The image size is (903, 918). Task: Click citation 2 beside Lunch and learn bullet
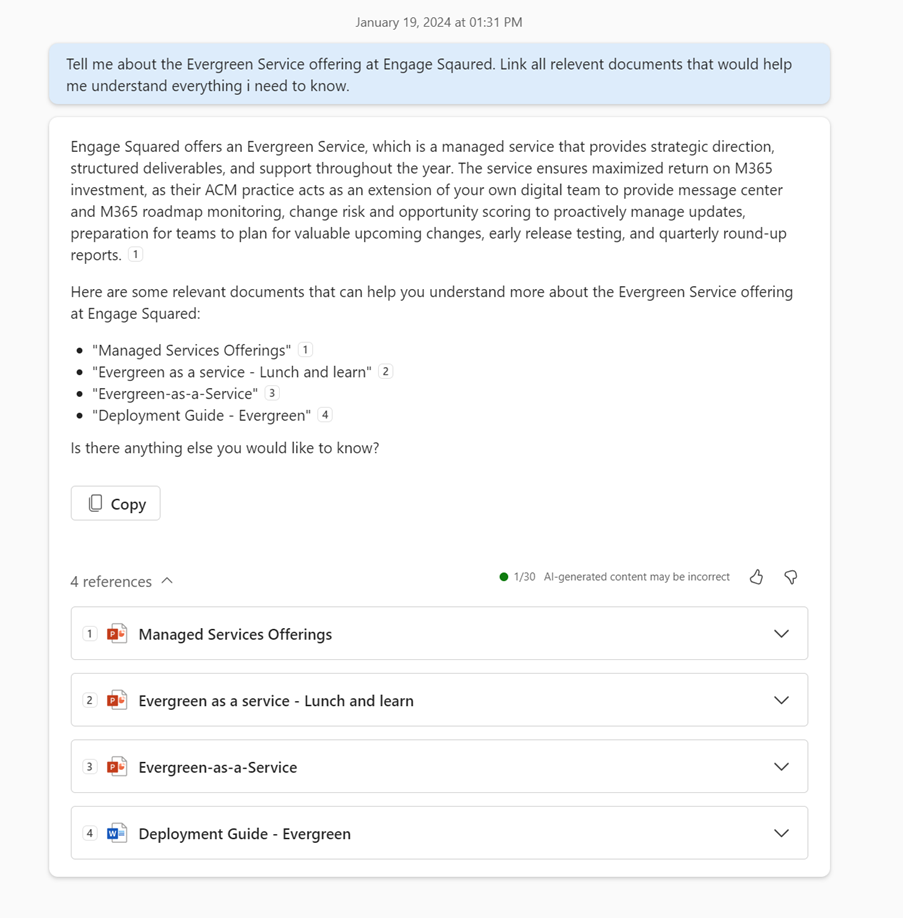(x=385, y=372)
